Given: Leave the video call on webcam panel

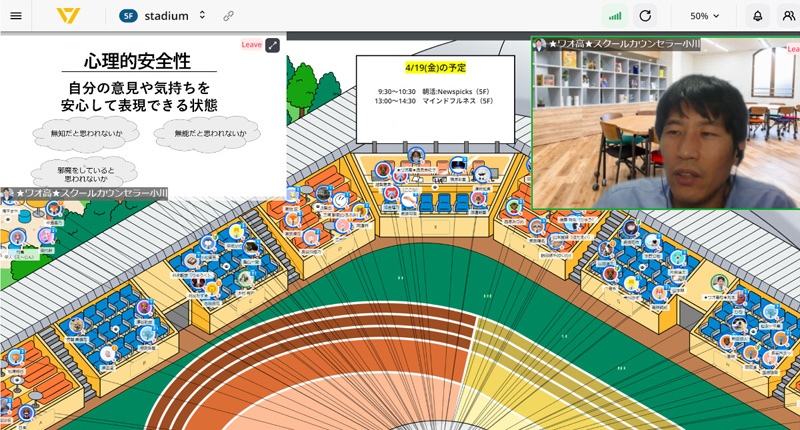Looking at the screenshot, I should 792,48.
